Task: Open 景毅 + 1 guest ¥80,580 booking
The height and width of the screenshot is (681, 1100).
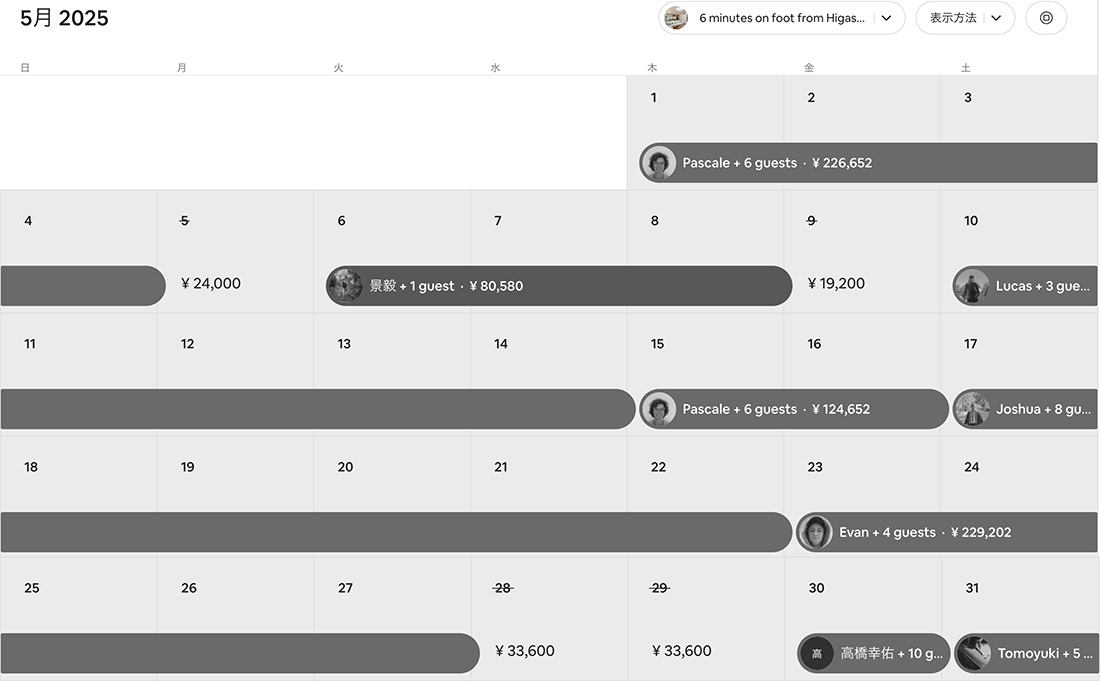Action: point(560,286)
